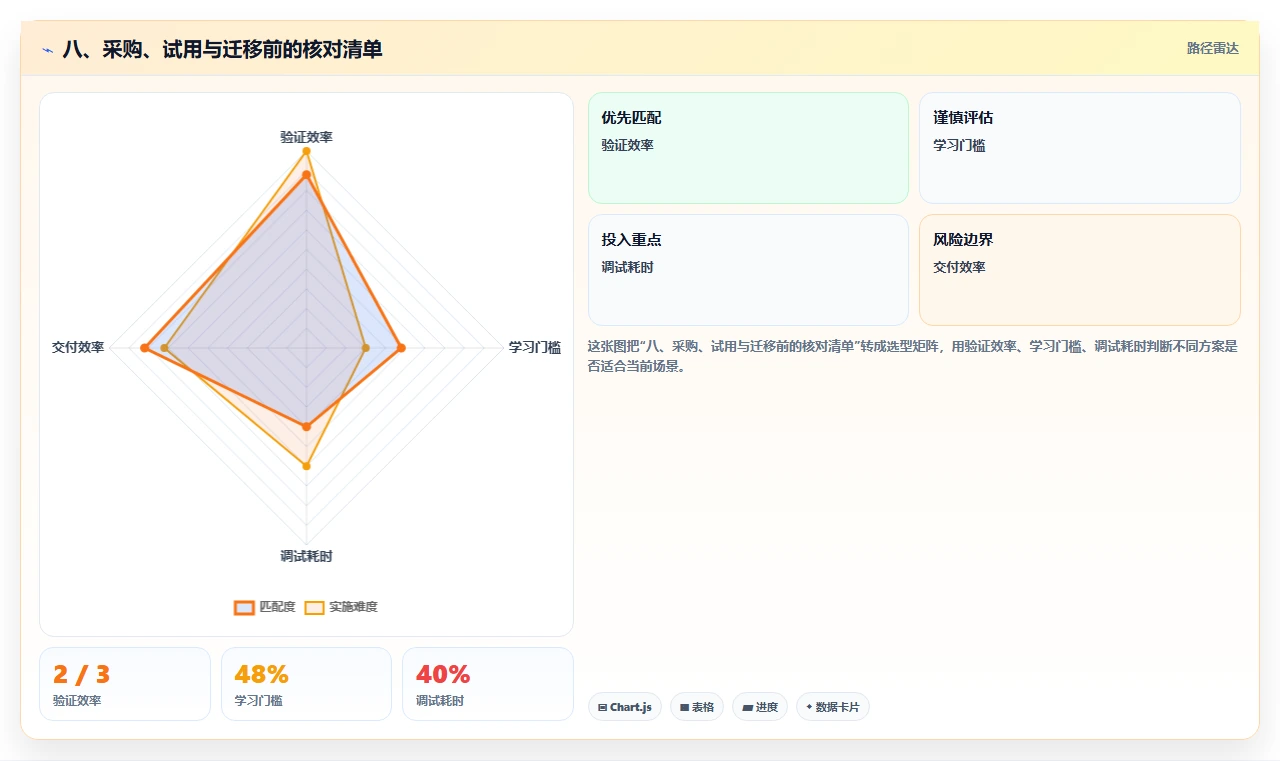Click the 匹配度 legend color box
This screenshot has width=1280, height=761.
click(x=244, y=607)
